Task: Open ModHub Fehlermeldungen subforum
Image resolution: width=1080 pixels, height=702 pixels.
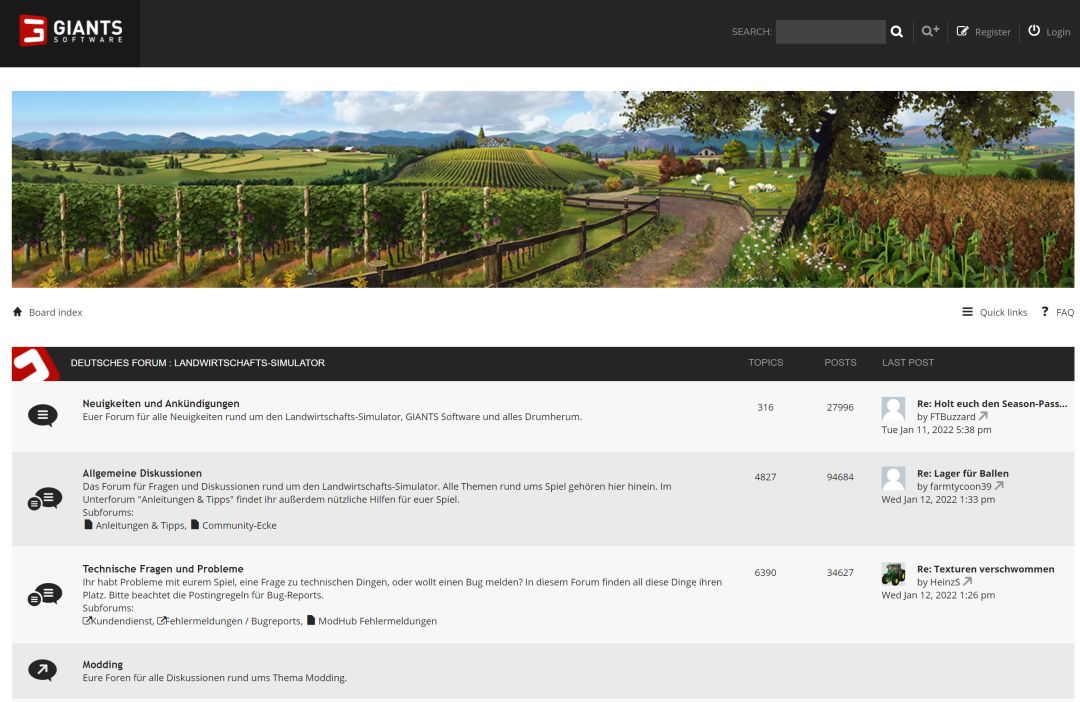Action: (x=377, y=621)
